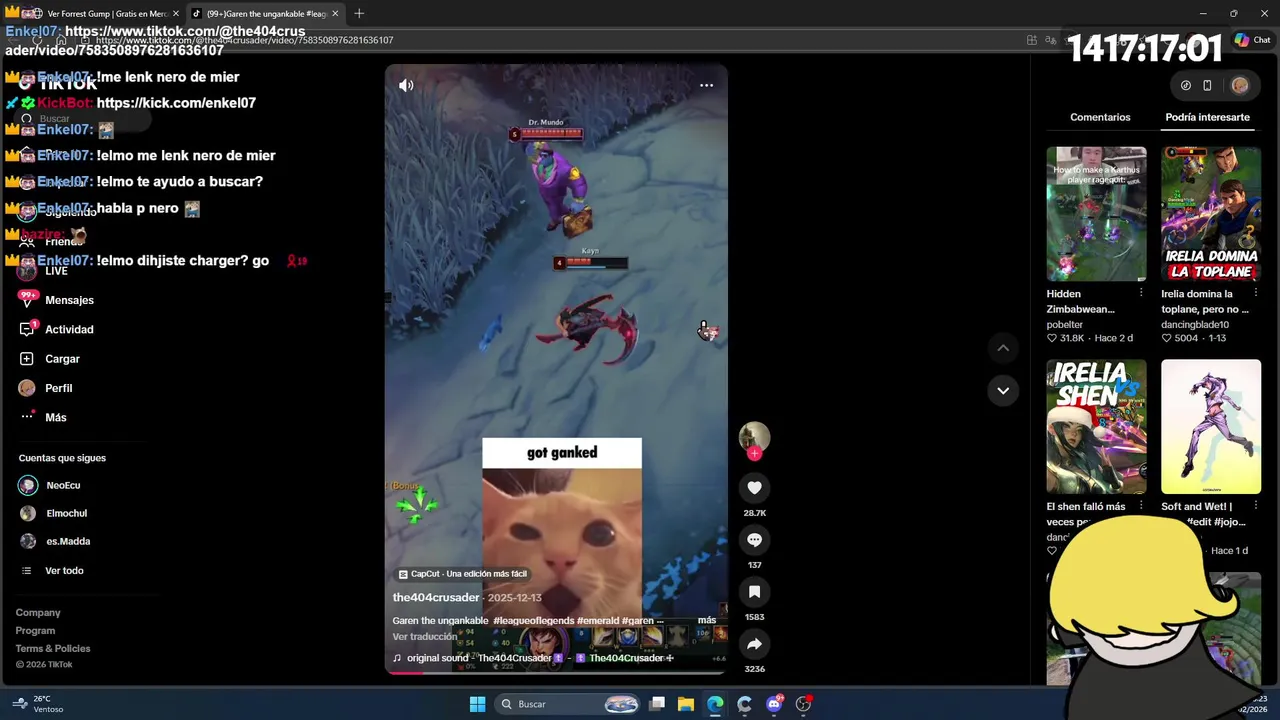Open the Terms & Policies footer link
1280x720 pixels.
coord(53,648)
